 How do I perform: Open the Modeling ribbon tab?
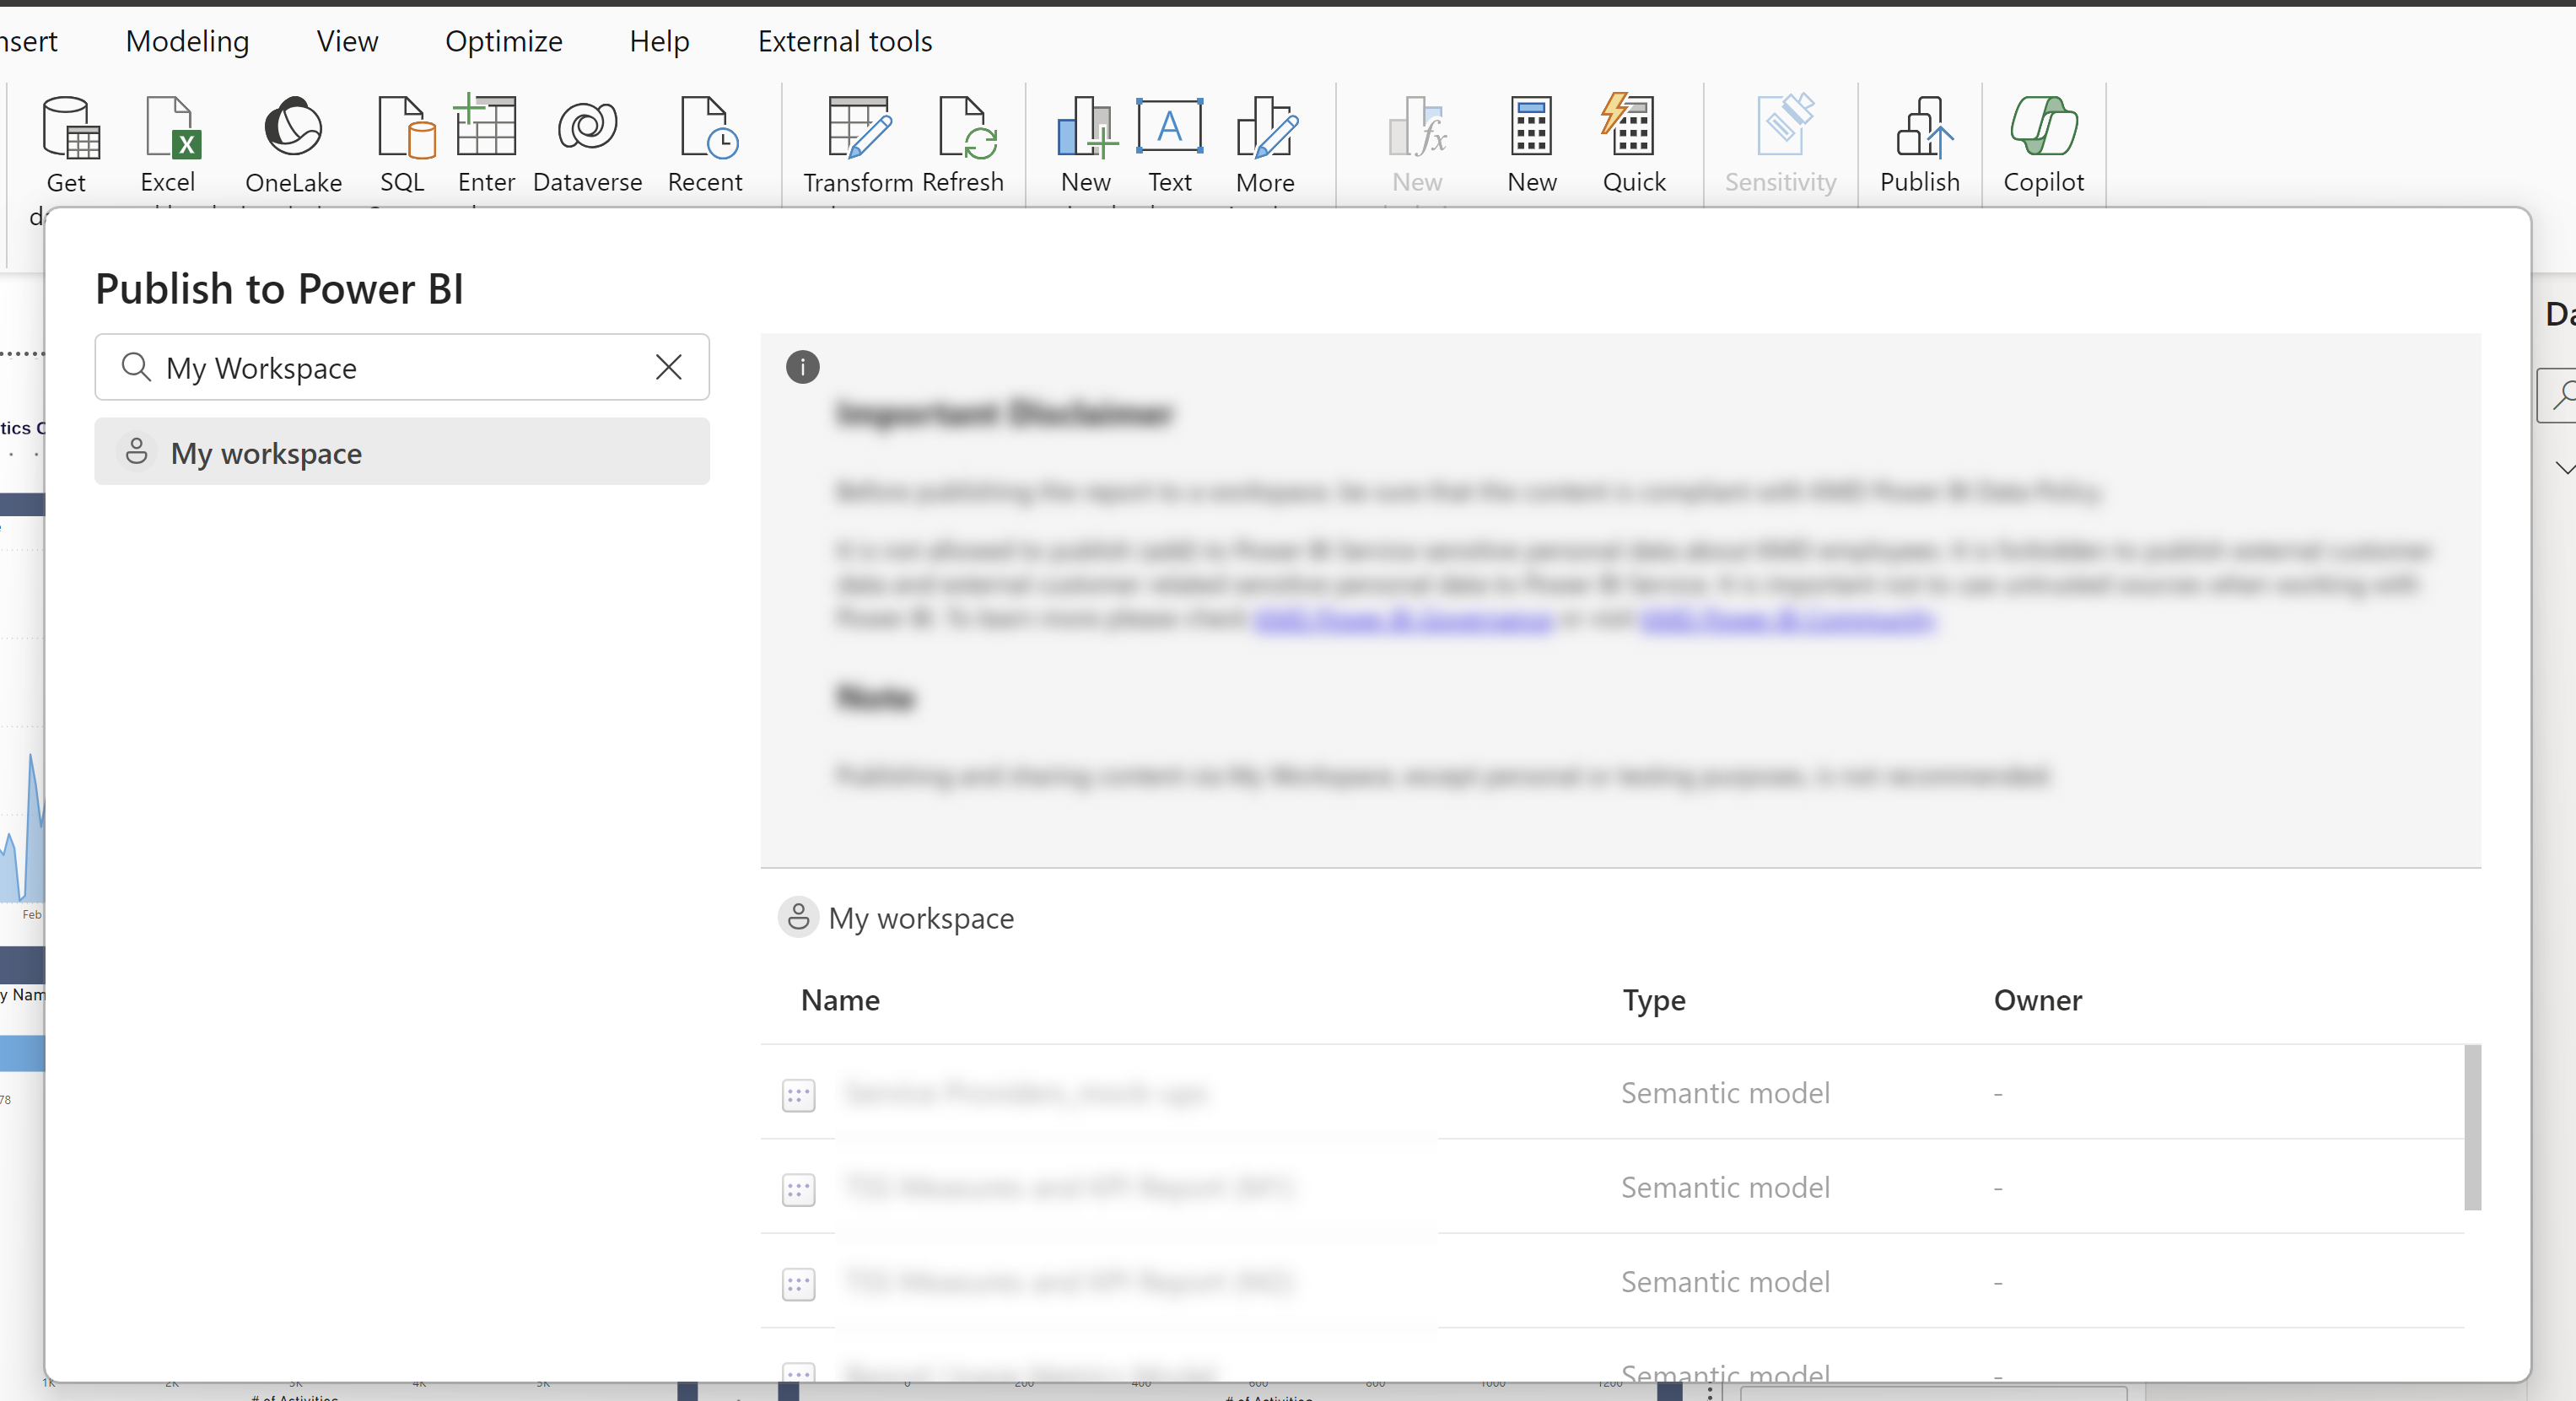pyautogui.click(x=187, y=41)
